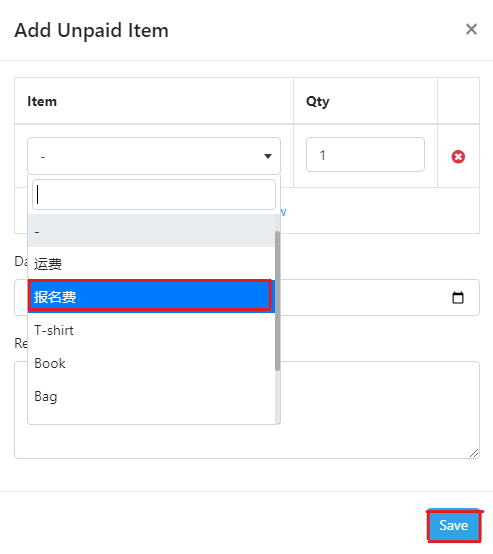Screen dimensions: 493x554
Task: Click scrollbar track below the thumb
Action: (277, 397)
